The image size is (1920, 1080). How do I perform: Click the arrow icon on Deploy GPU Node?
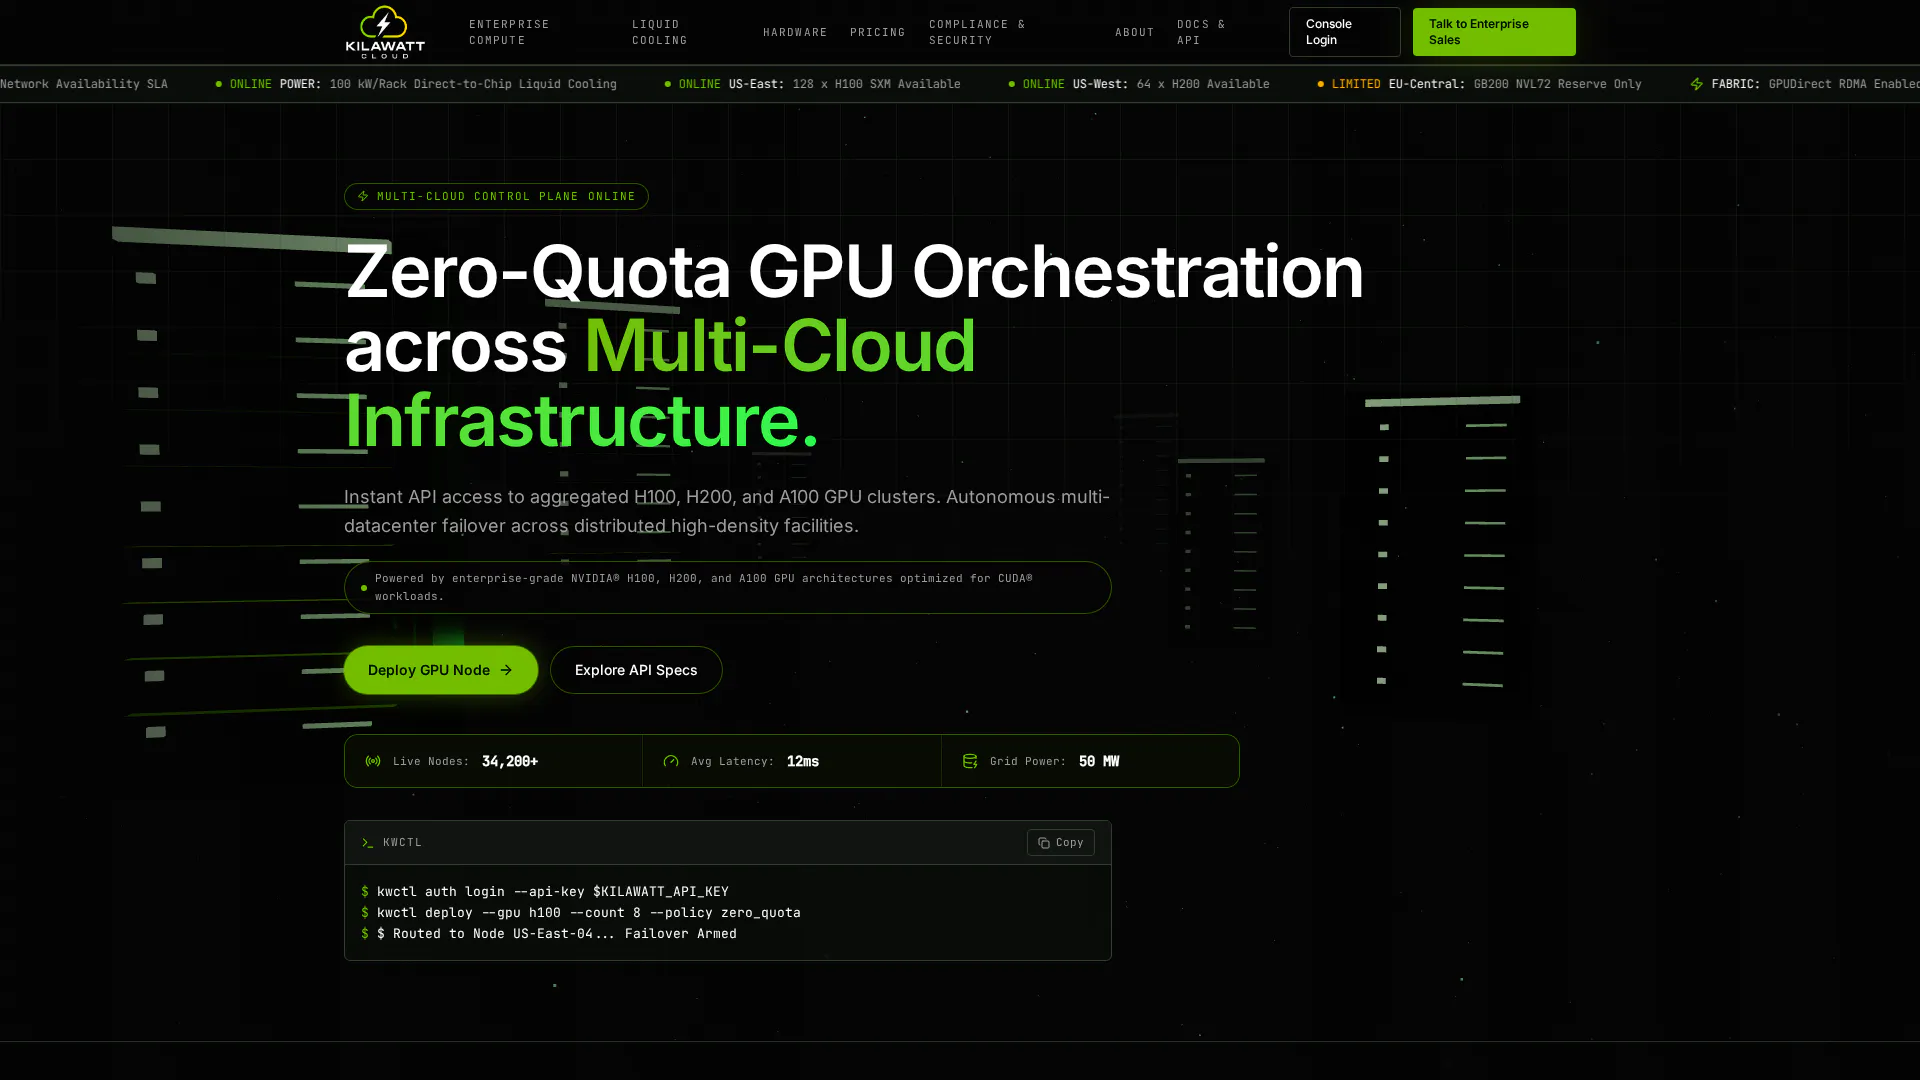point(506,670)
